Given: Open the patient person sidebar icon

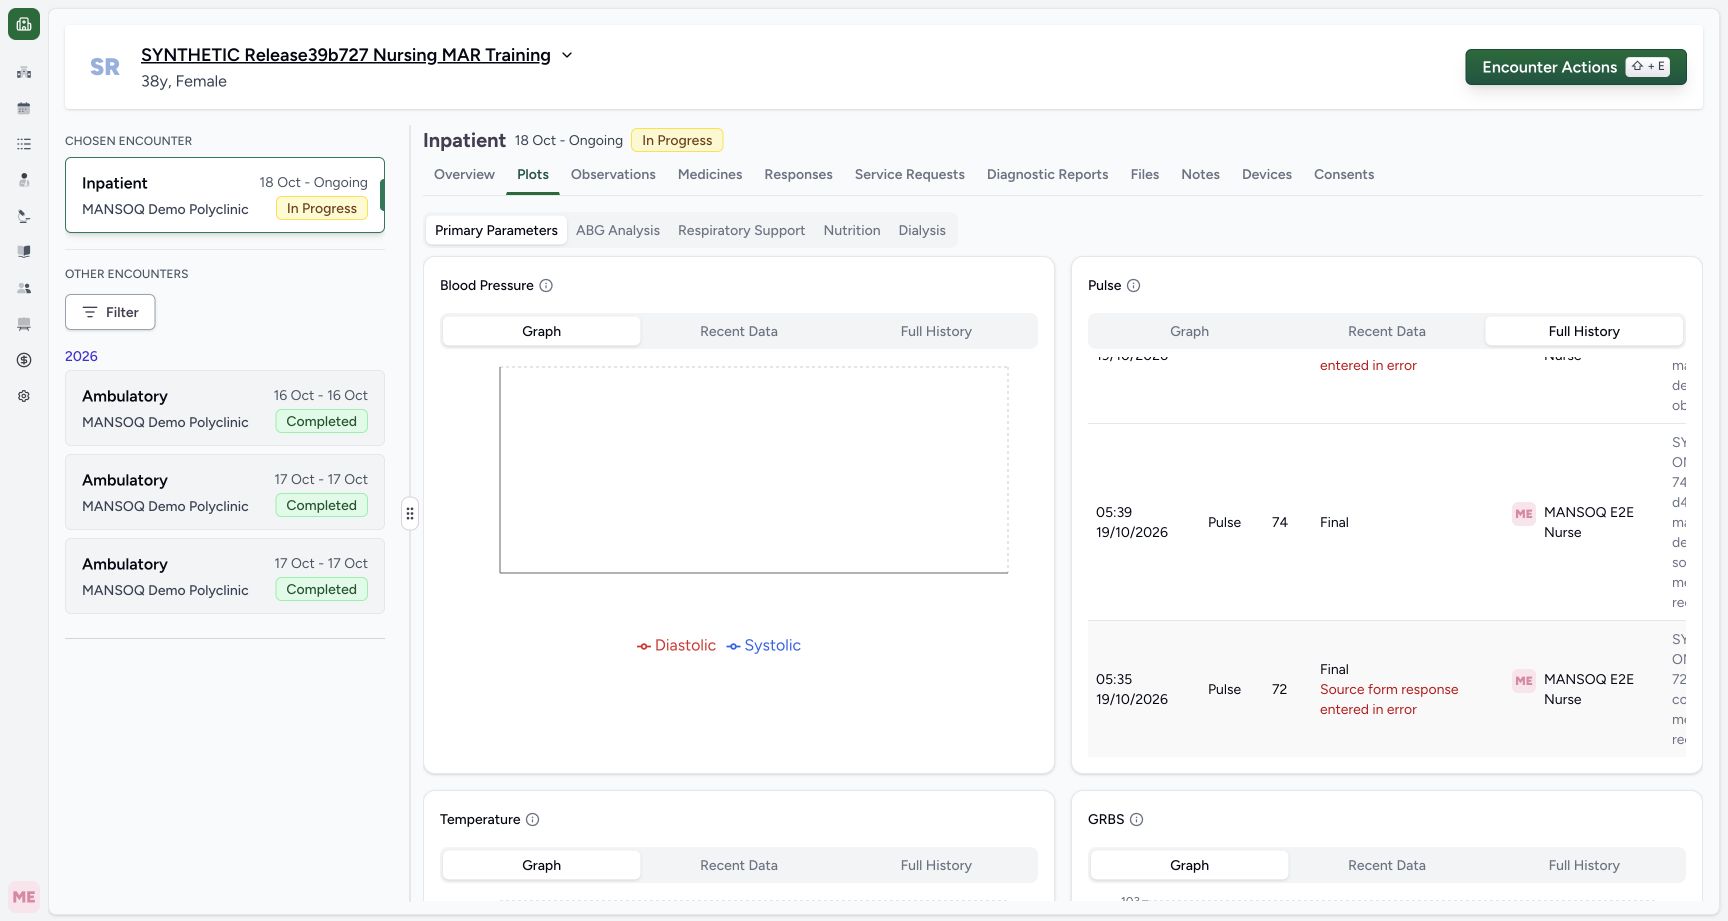Looking at the screenshot, I should click(x=24, y=180).
